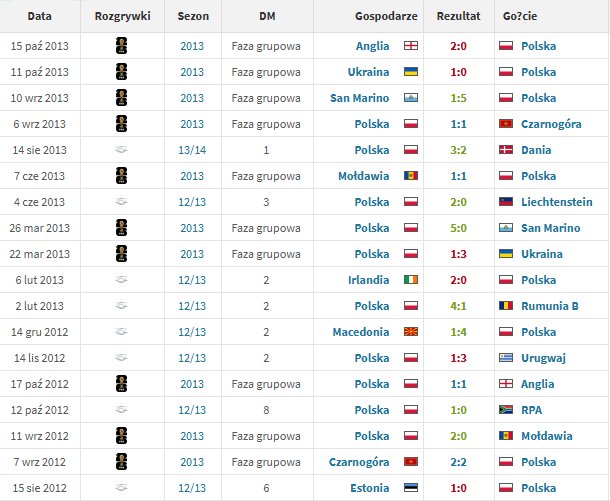
Task: Click the World Cup trophy icon in the 10 wrz 2013 row
Action: (x=122, y=98)
